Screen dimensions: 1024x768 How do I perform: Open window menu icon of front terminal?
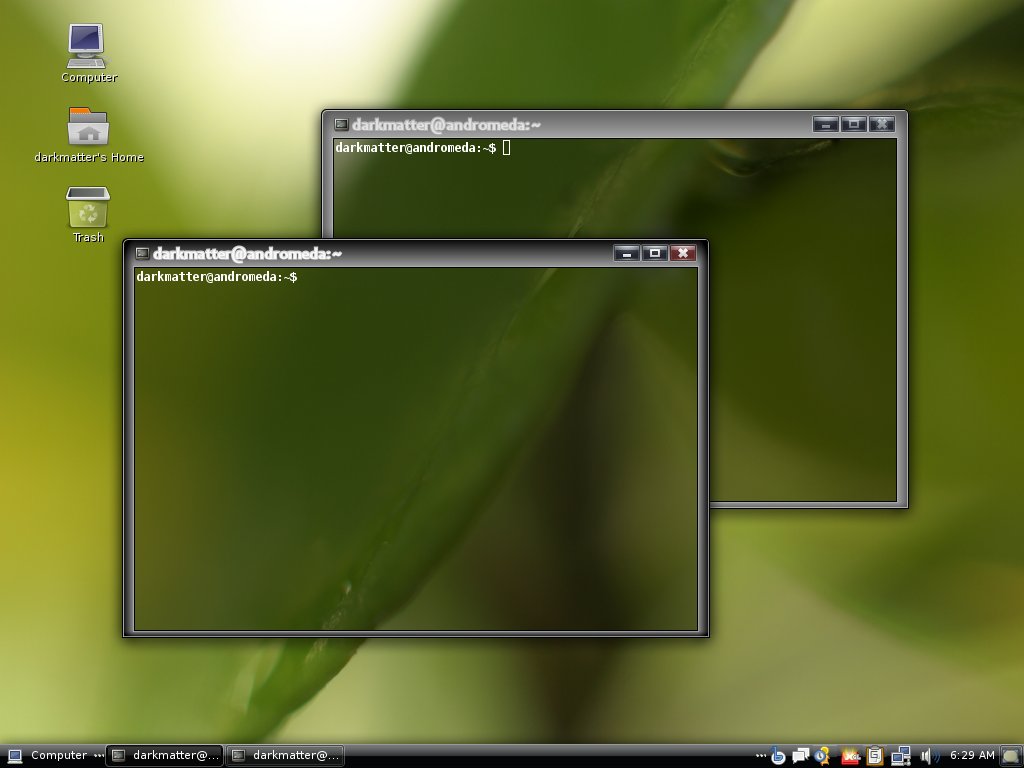[x=142, y=253]
